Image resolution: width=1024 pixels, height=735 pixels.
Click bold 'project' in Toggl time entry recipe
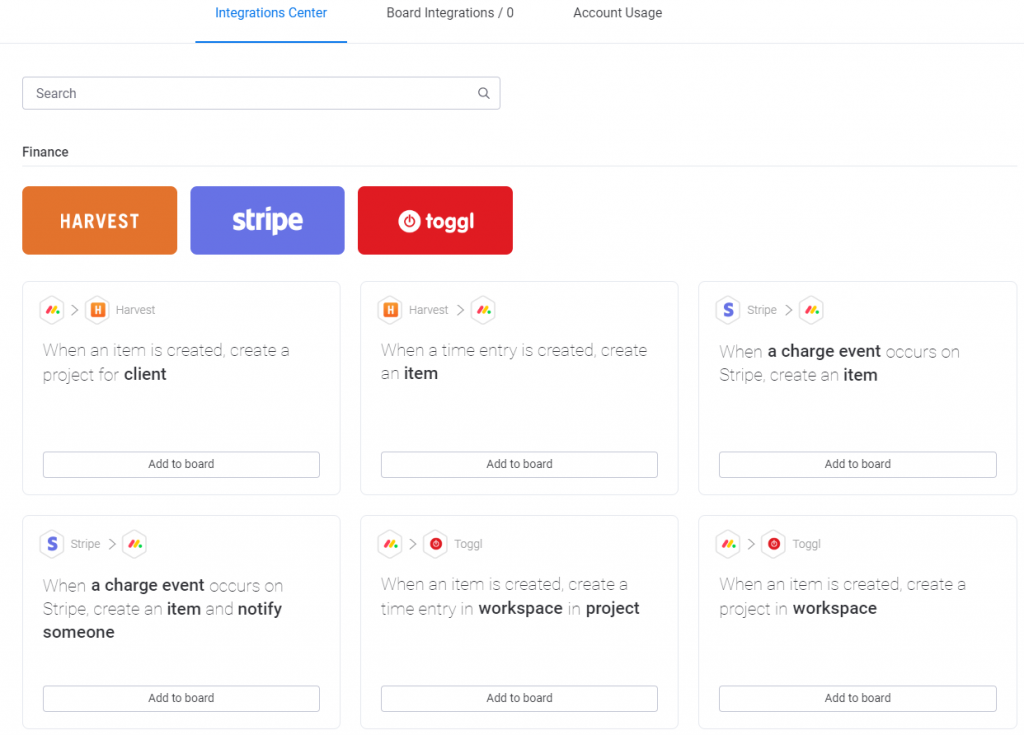(613, 609)
